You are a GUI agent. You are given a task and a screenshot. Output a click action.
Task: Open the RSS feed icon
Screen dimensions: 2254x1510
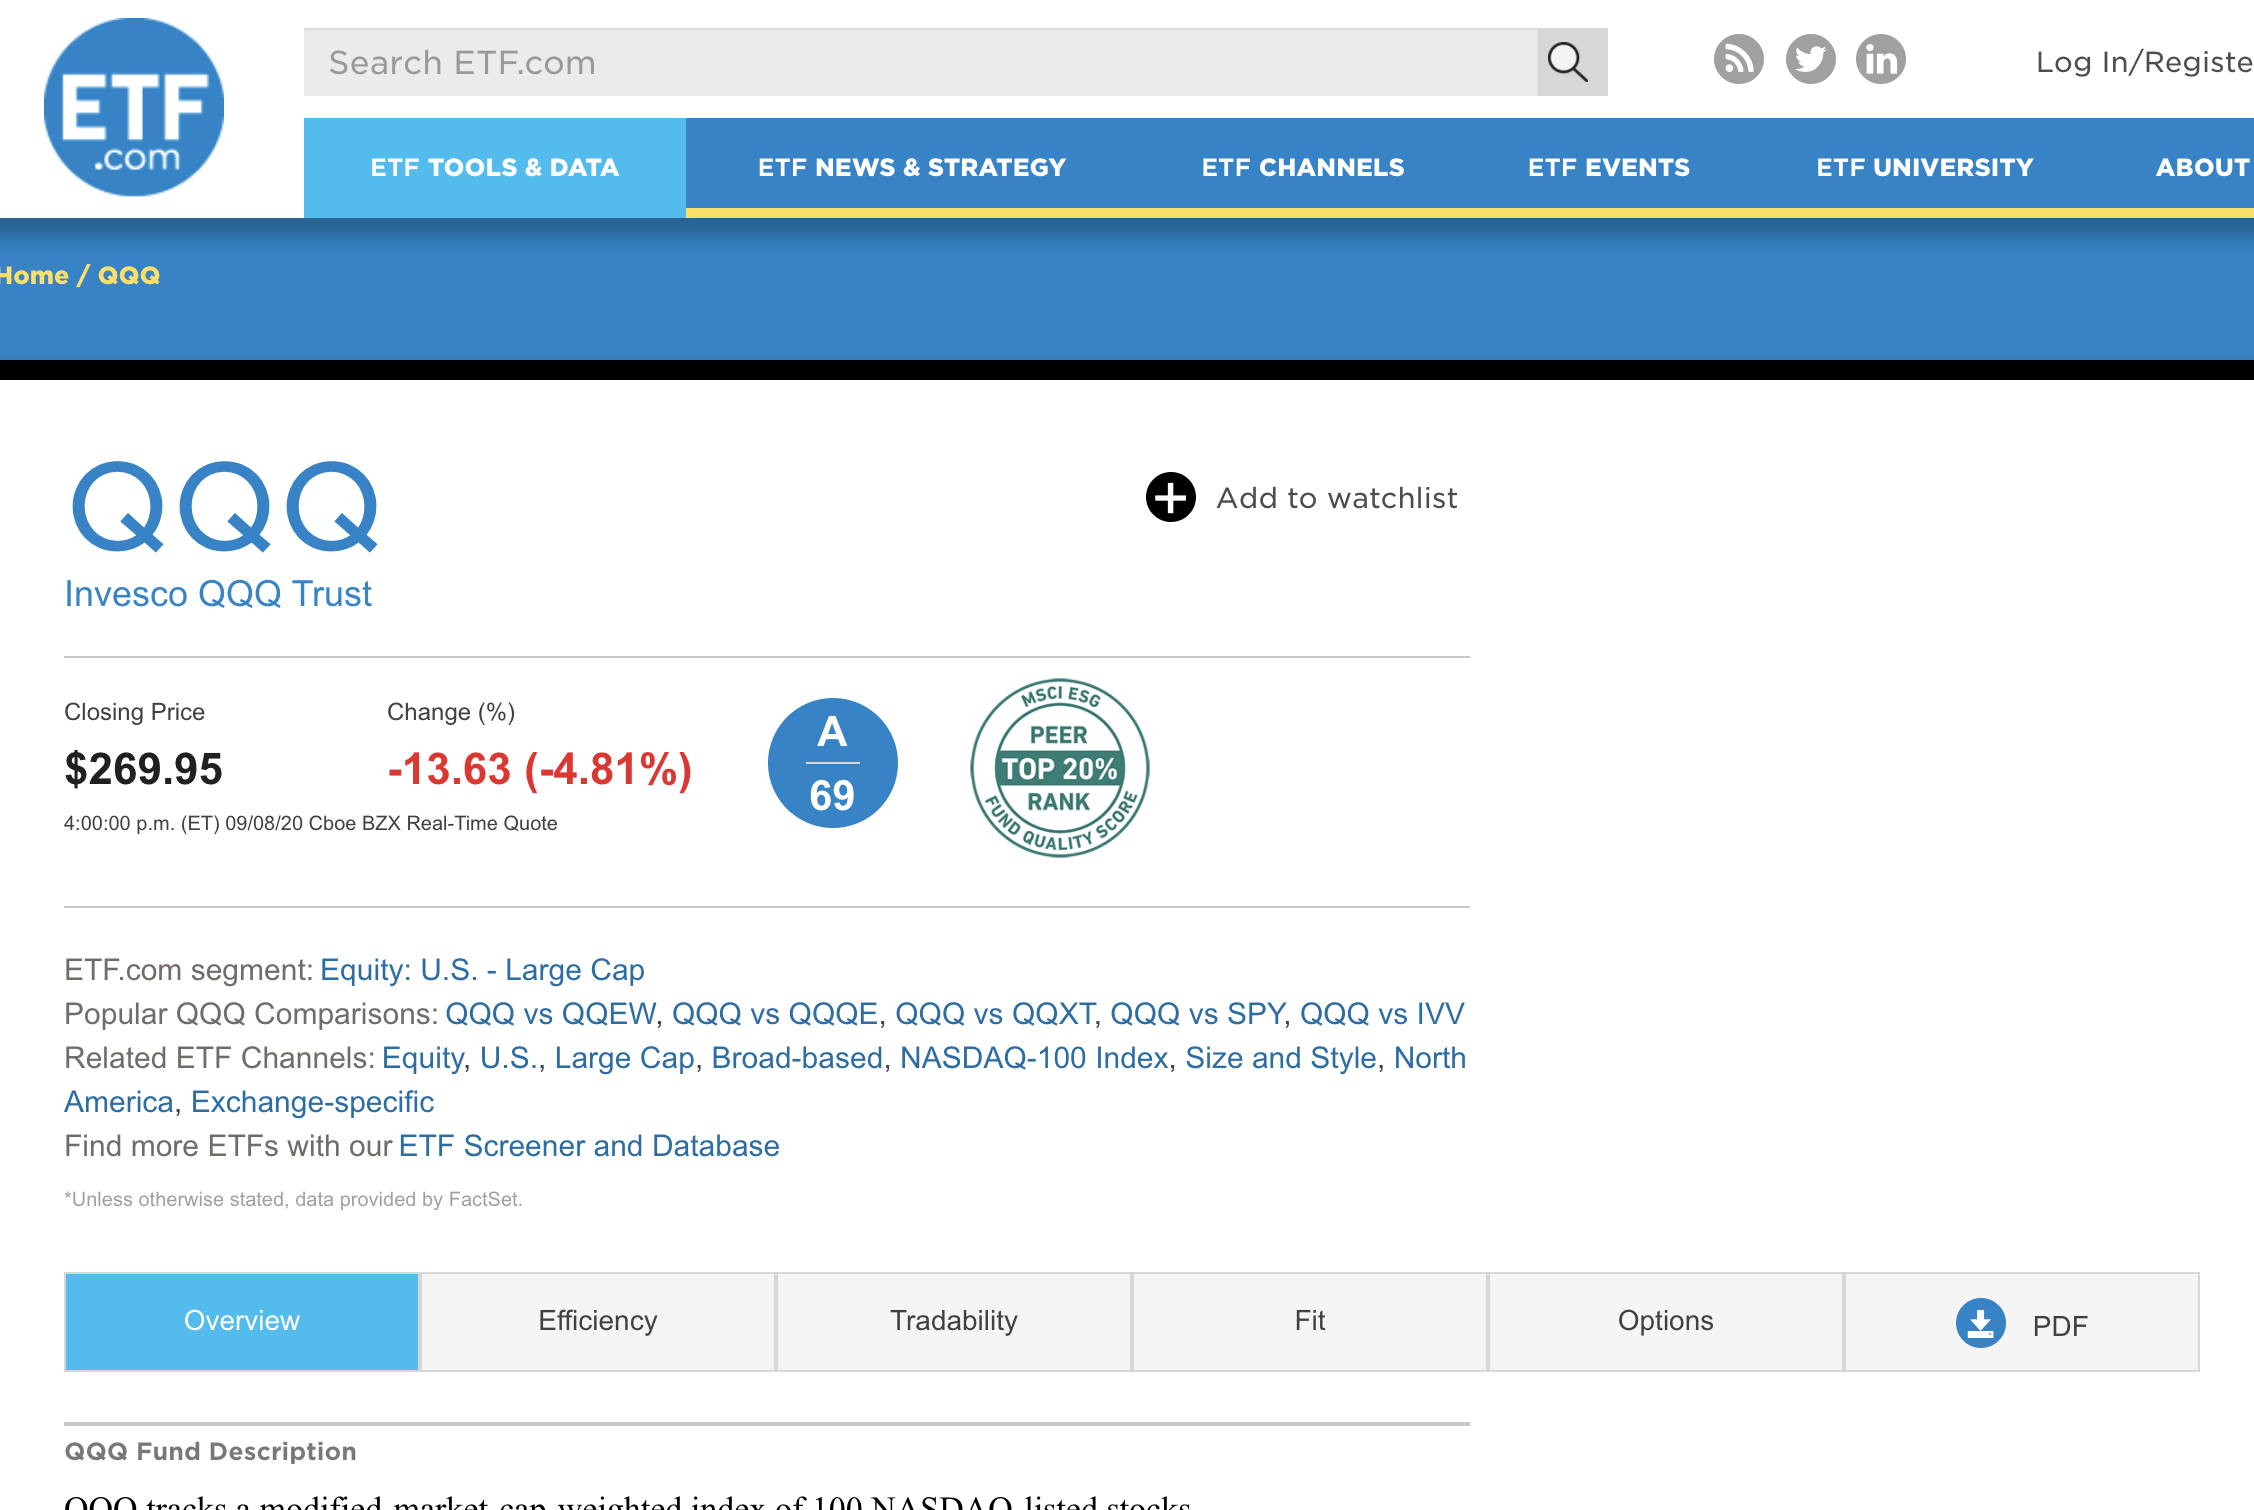pyautogui.click(x=1738, y=60)
